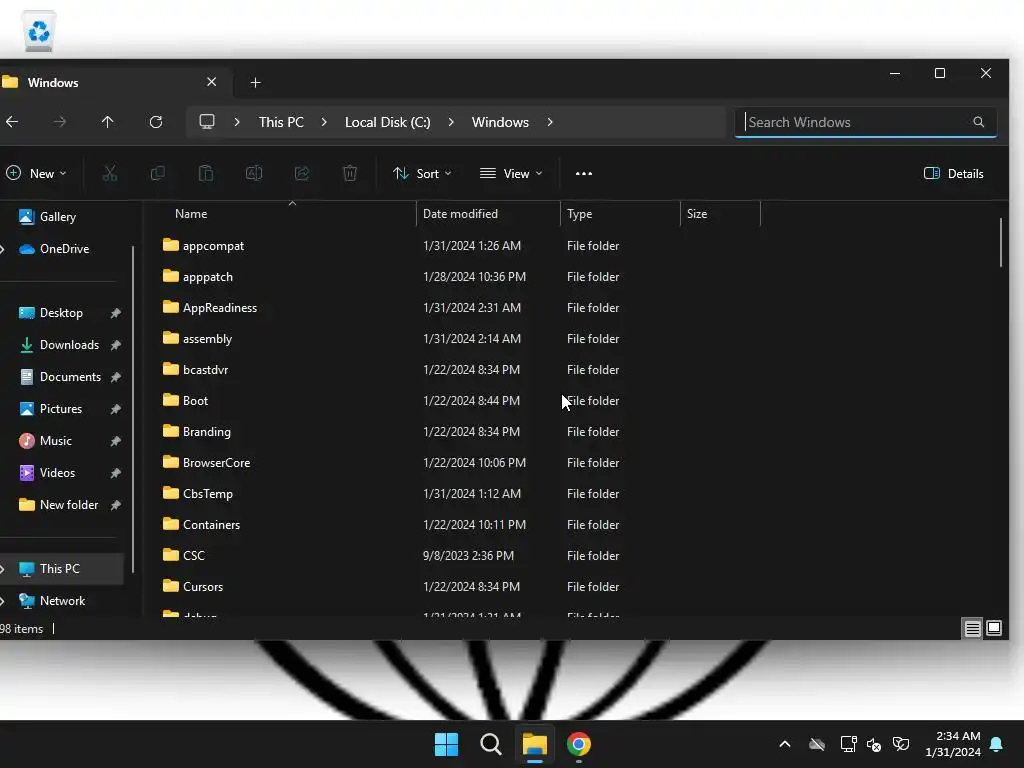1024x768 pixels.
Task: Select the CbsTemp folder
Action: pyautogui.click(x=208, y=494)
